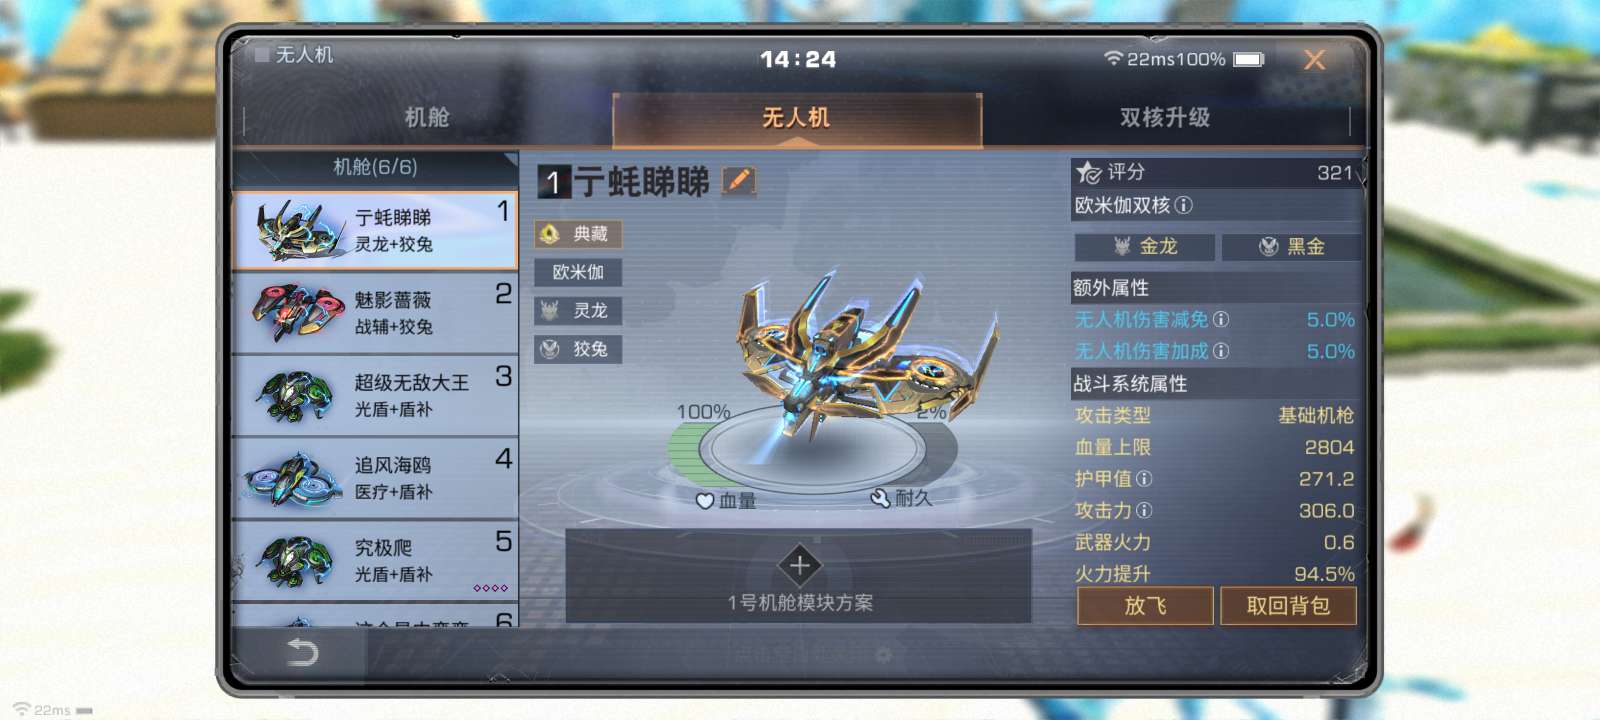Click the 取回背包 button
1600x720 pixels.
1288,606
